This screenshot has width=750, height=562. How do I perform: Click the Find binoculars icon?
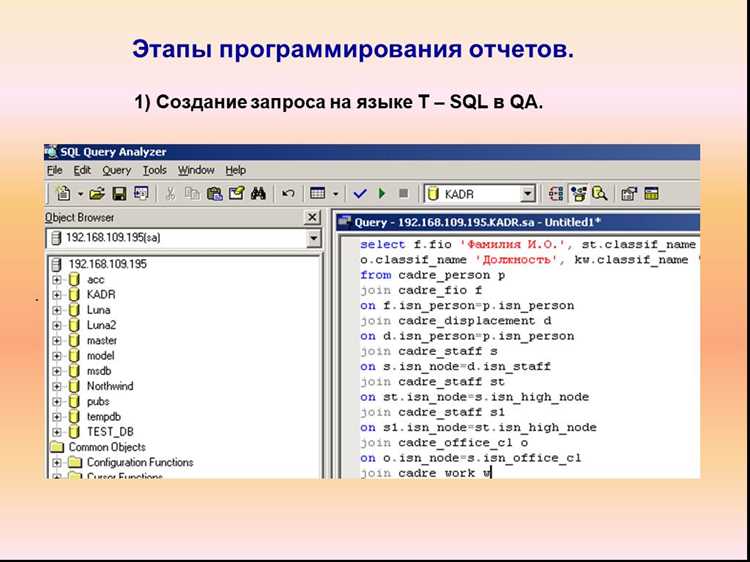258,194
